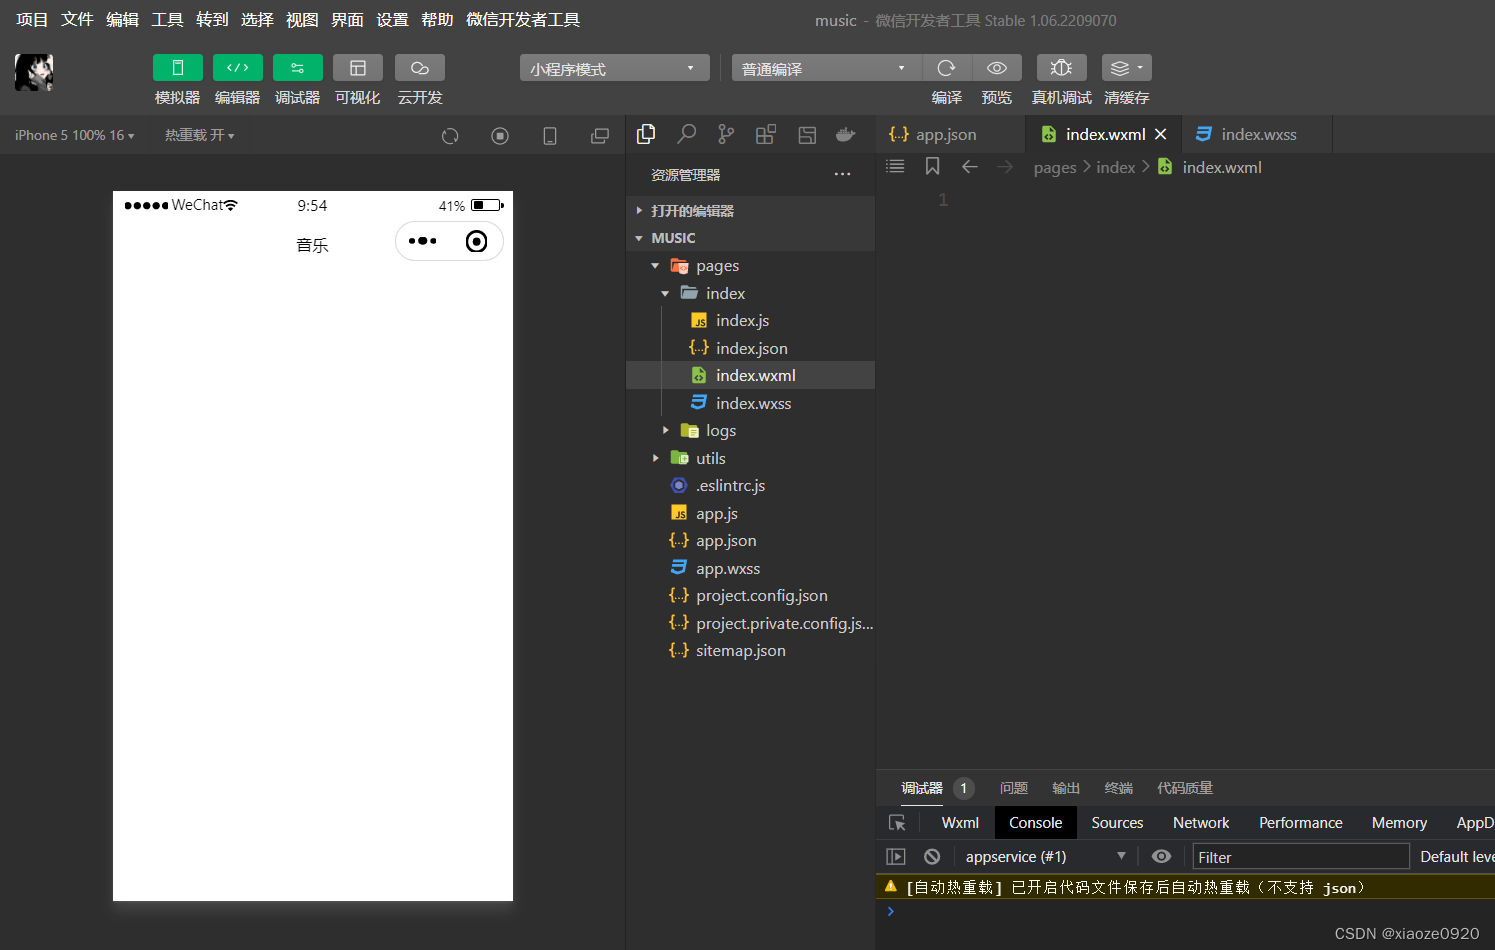
Task: Open index.json file in tree
Action: (x=750, y=348)
